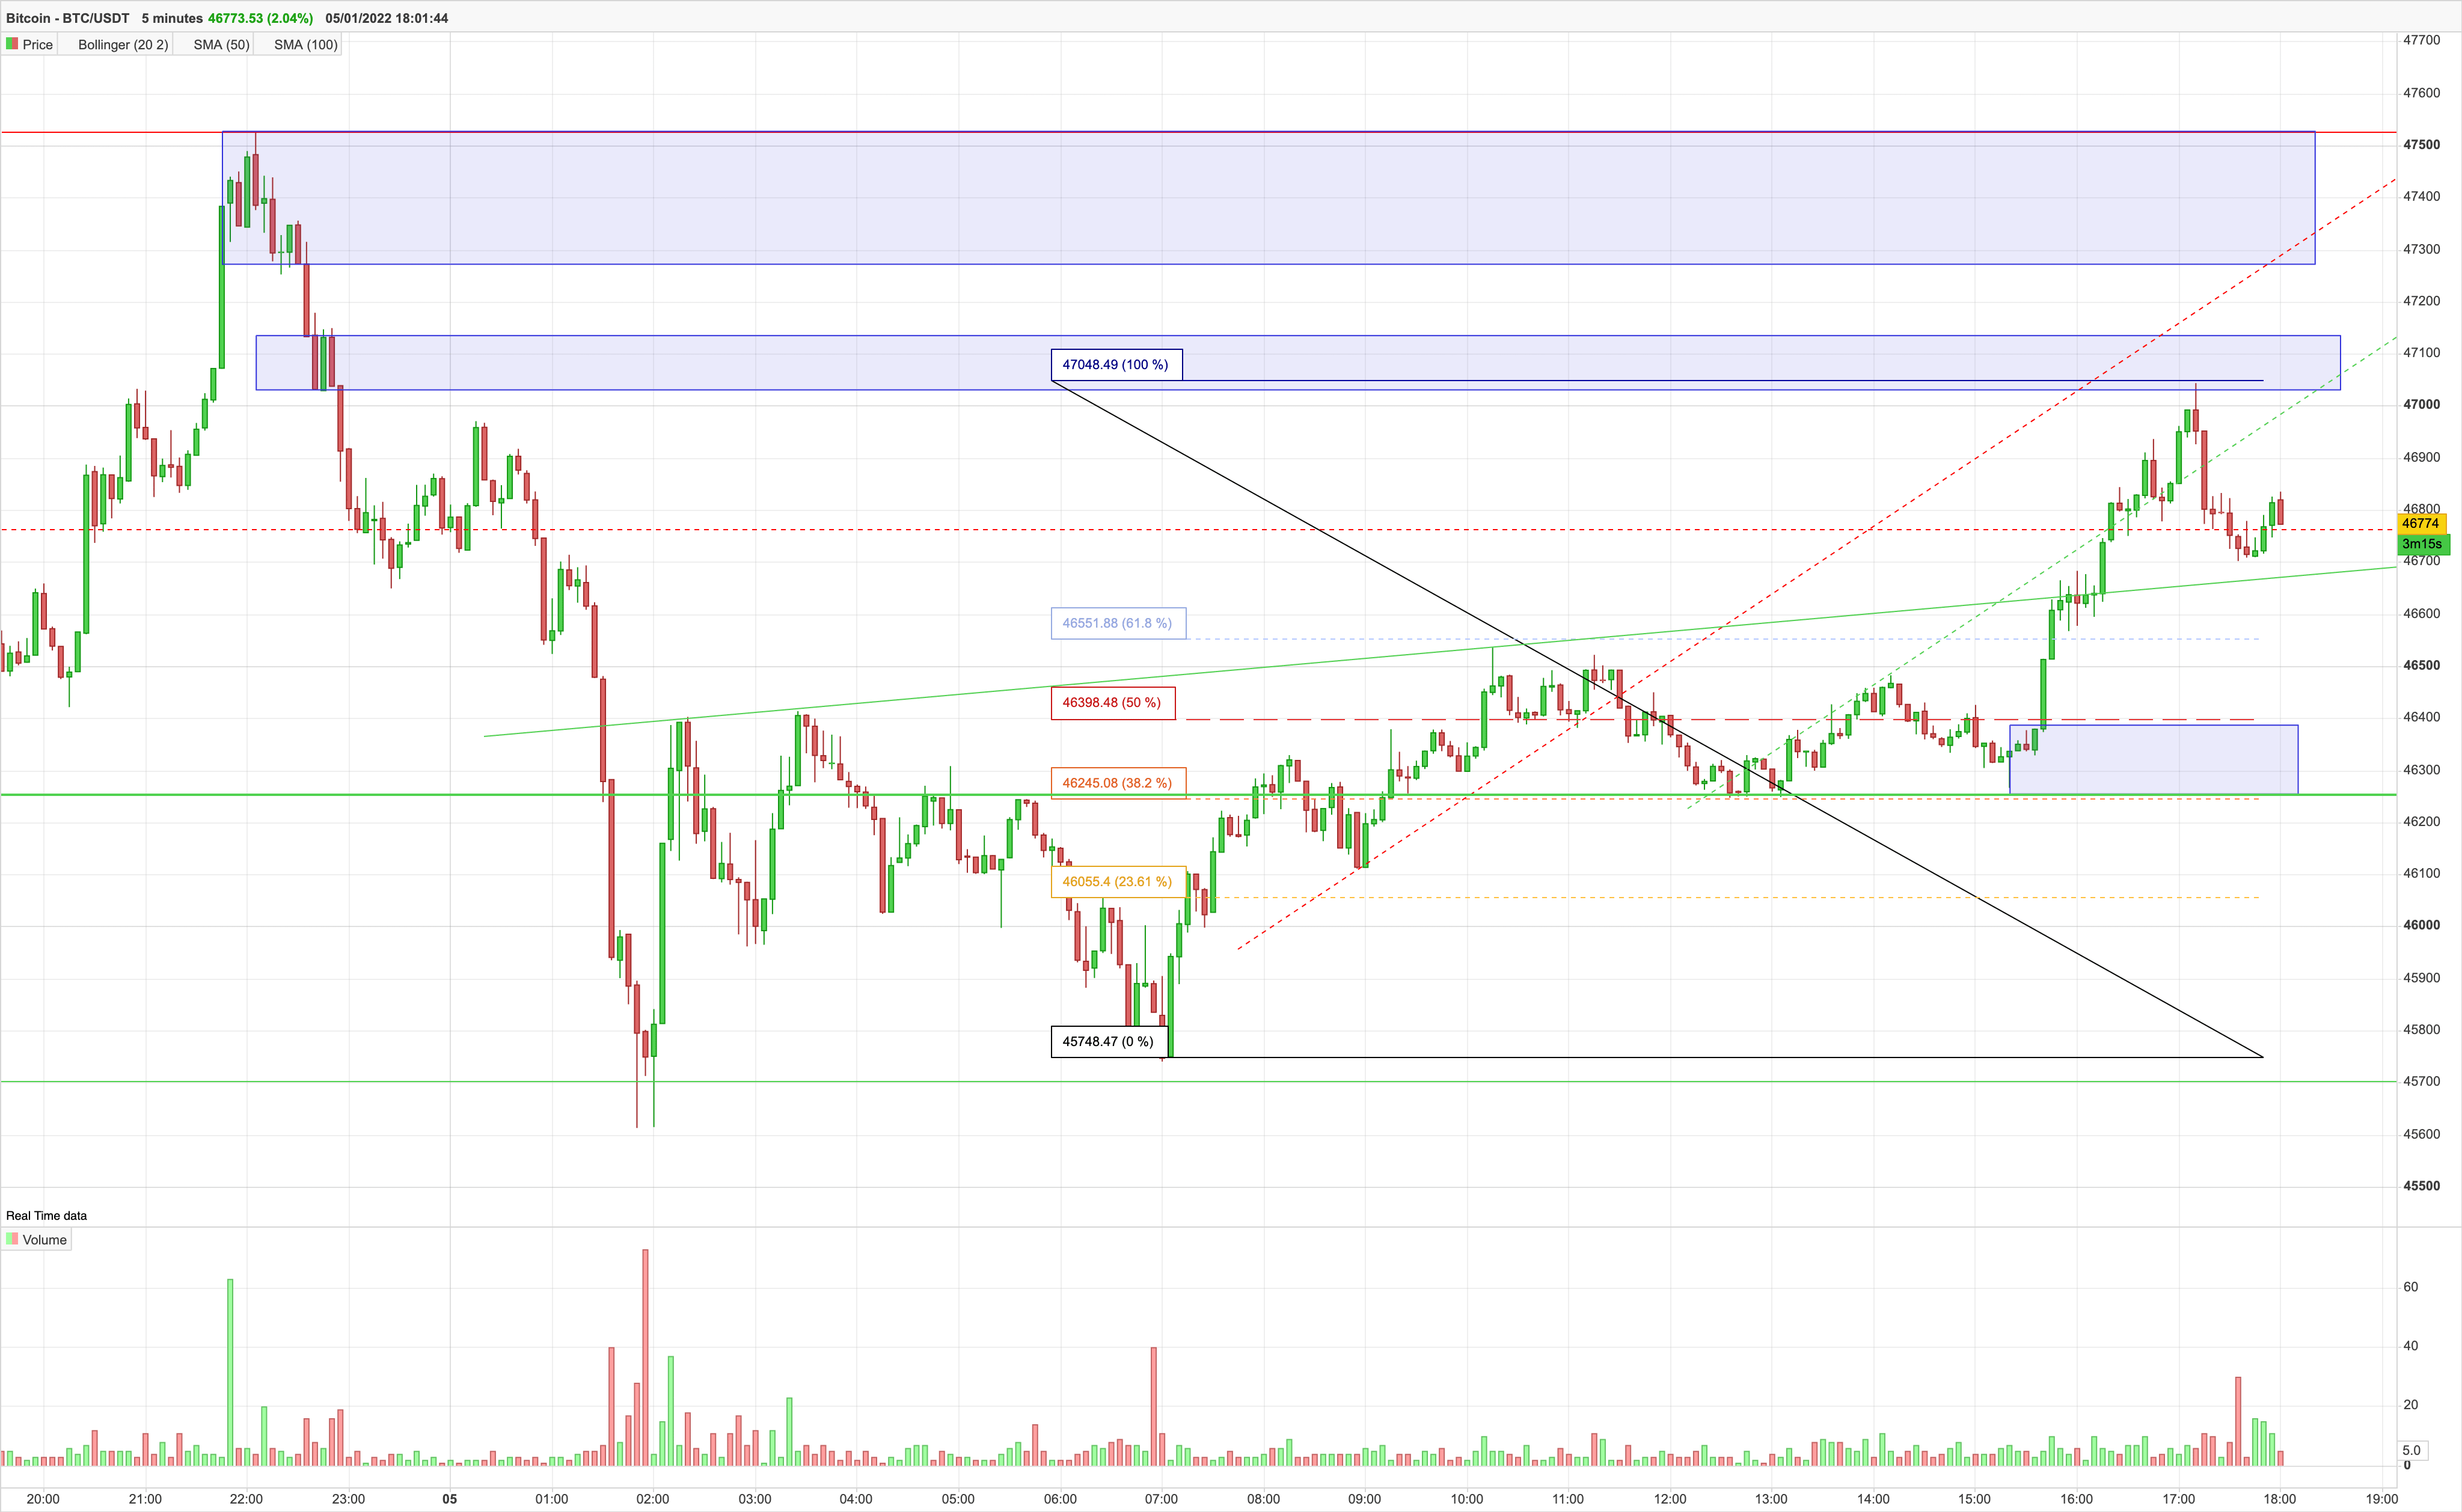Click the 46300 price axis label

point(2422,770)
